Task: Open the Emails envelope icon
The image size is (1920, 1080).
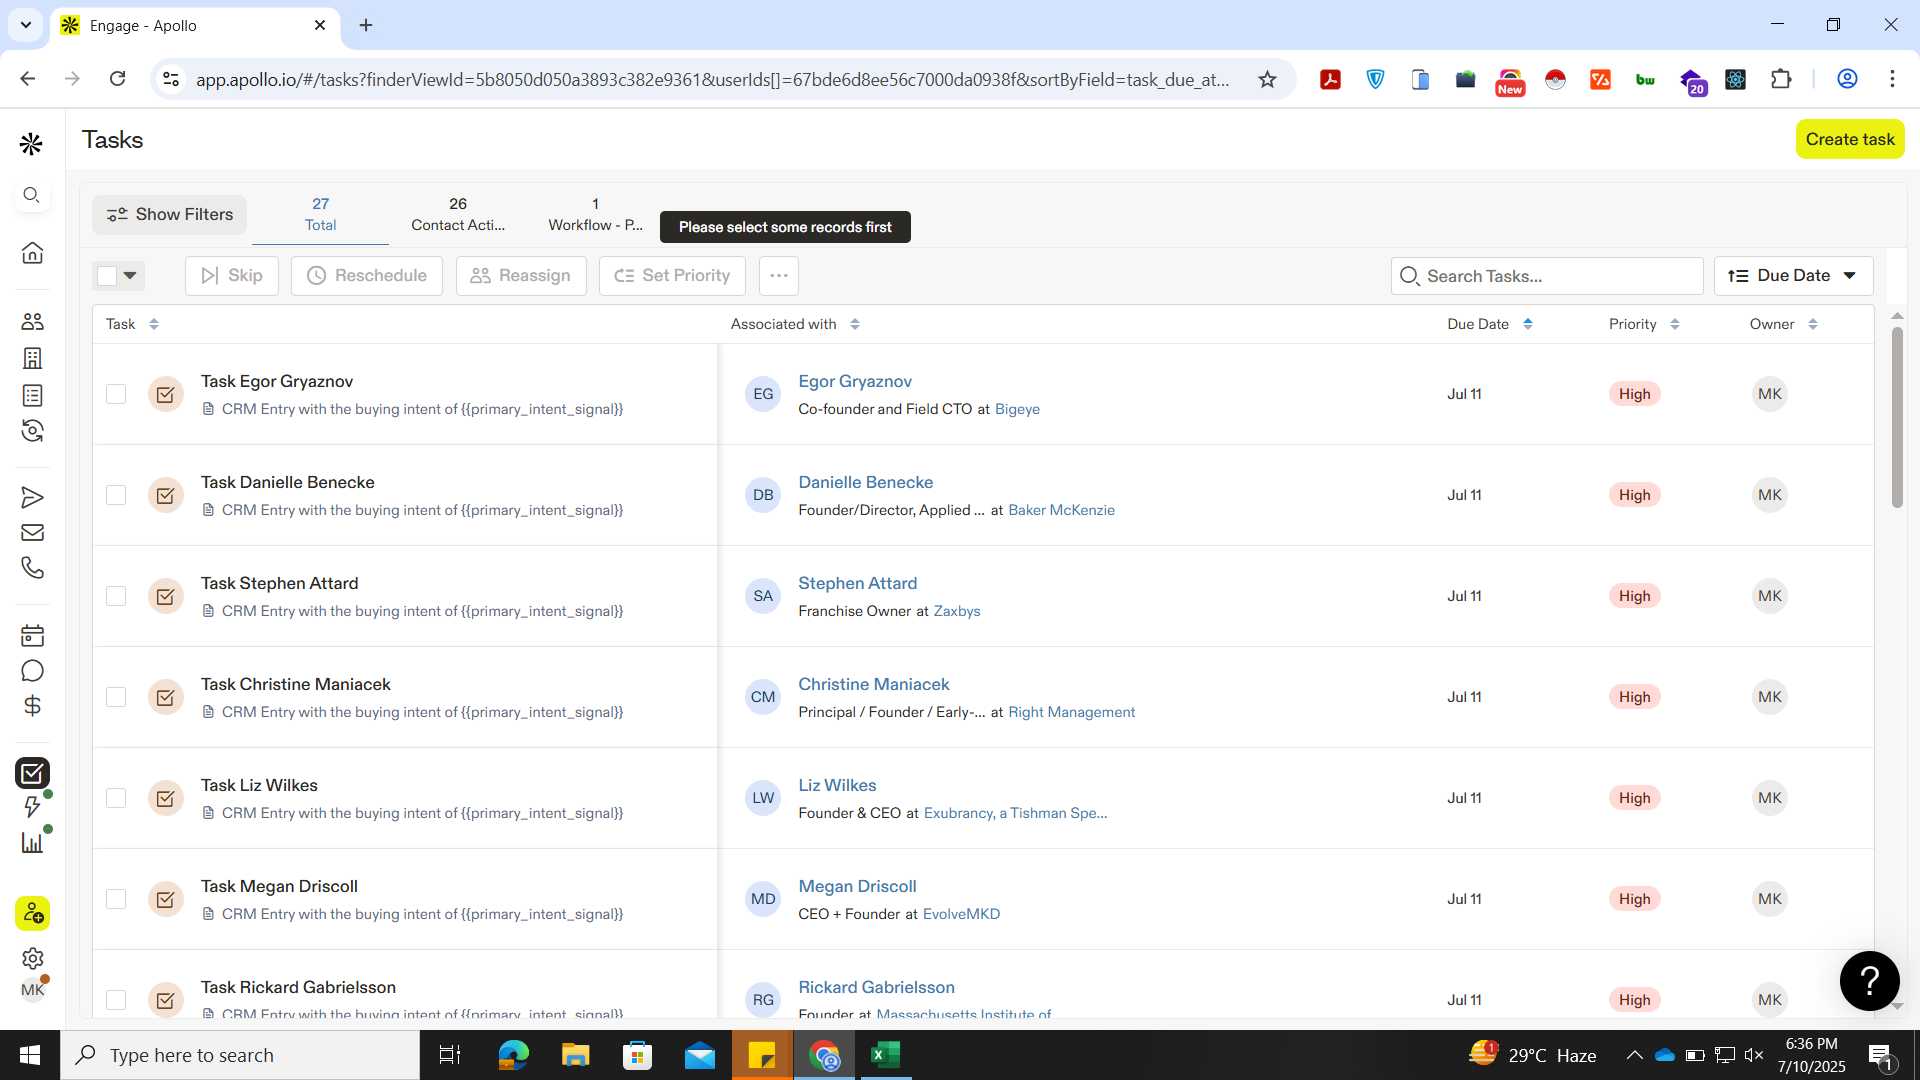Action: point(32,532)
